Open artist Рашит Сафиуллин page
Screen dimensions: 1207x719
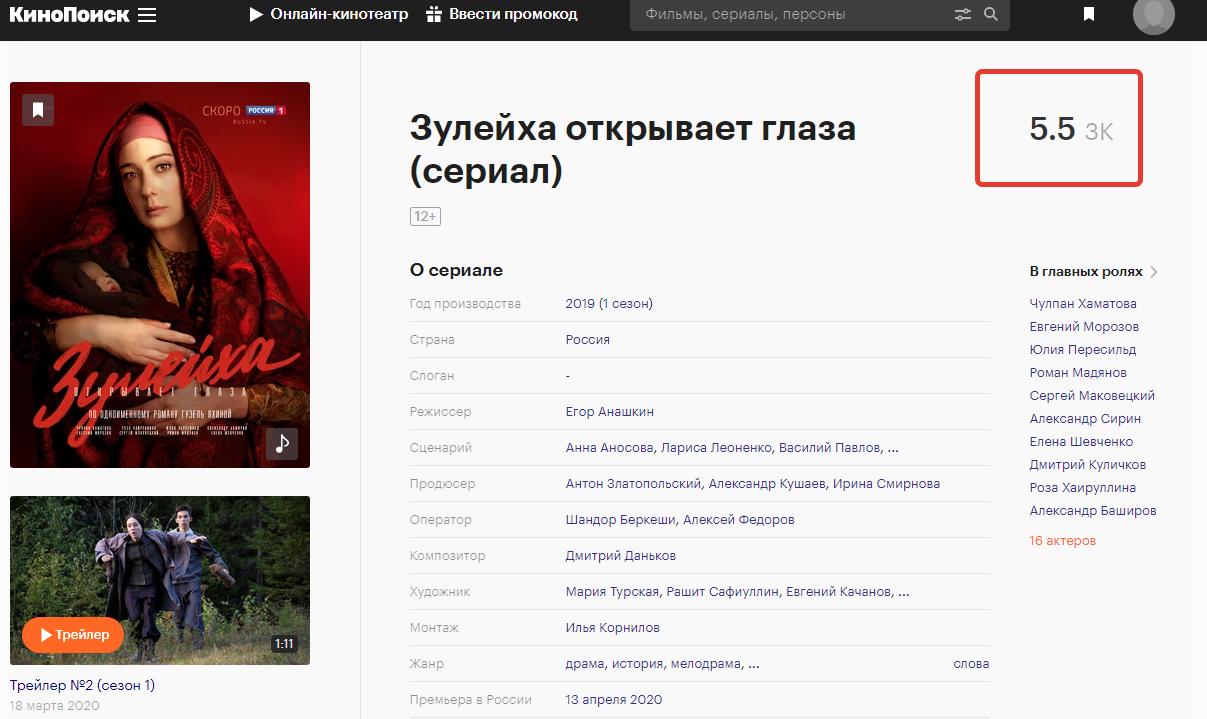tap(722, 591)
